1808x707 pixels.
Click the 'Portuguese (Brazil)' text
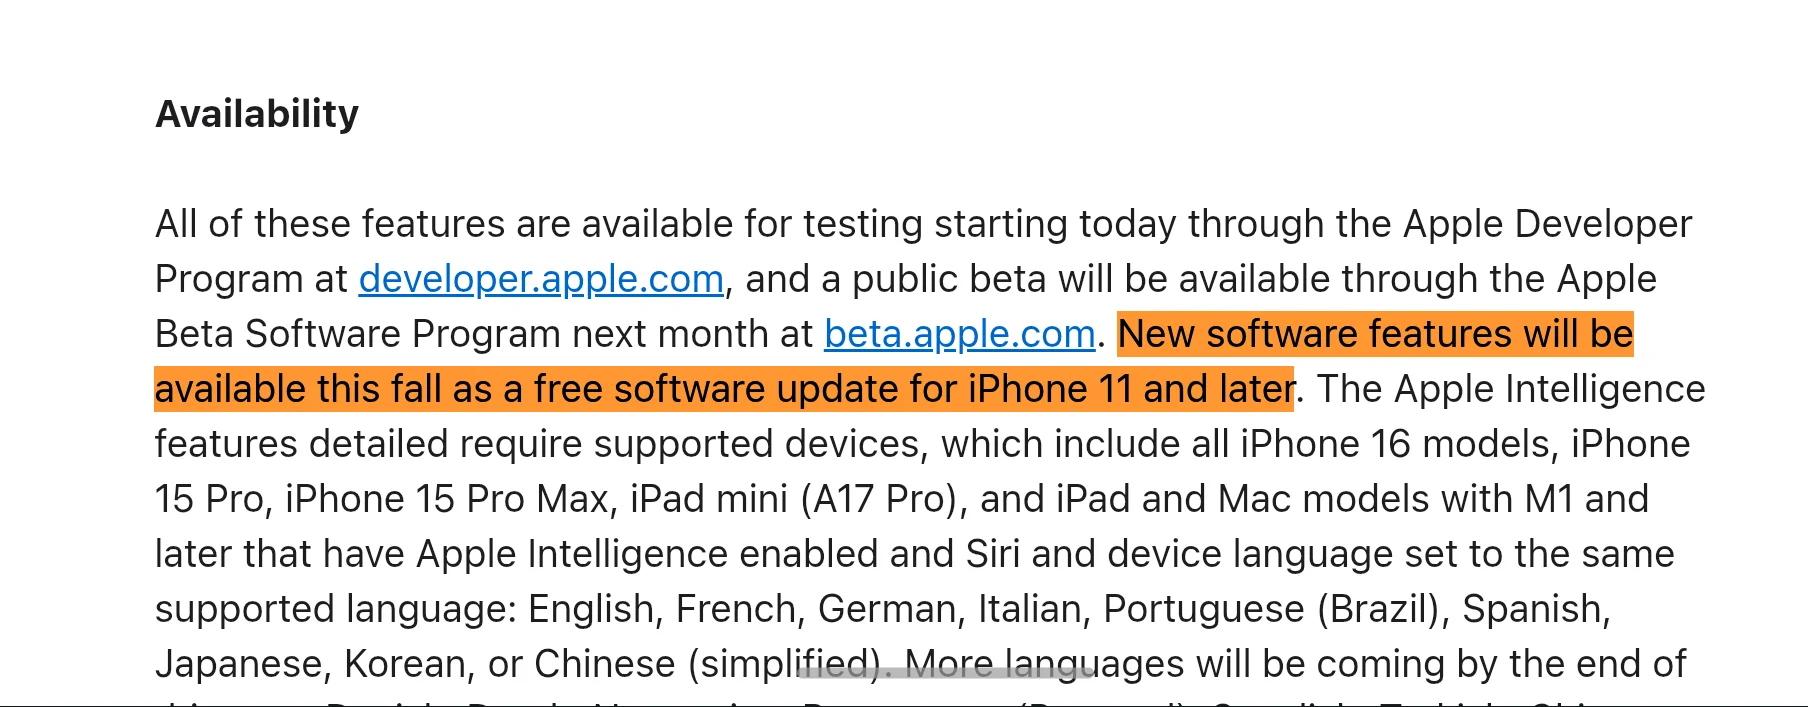(1275, 609)
